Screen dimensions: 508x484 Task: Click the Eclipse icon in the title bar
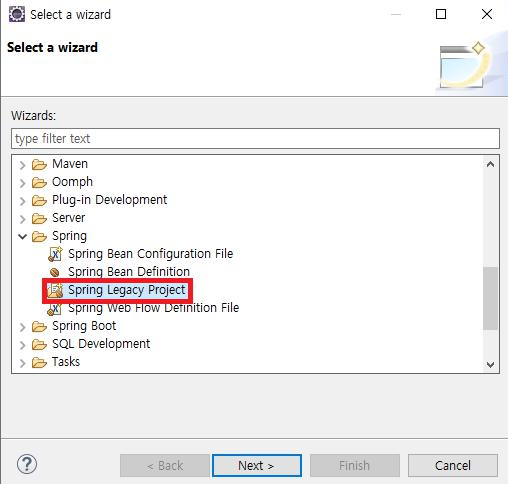pos(17,14)
